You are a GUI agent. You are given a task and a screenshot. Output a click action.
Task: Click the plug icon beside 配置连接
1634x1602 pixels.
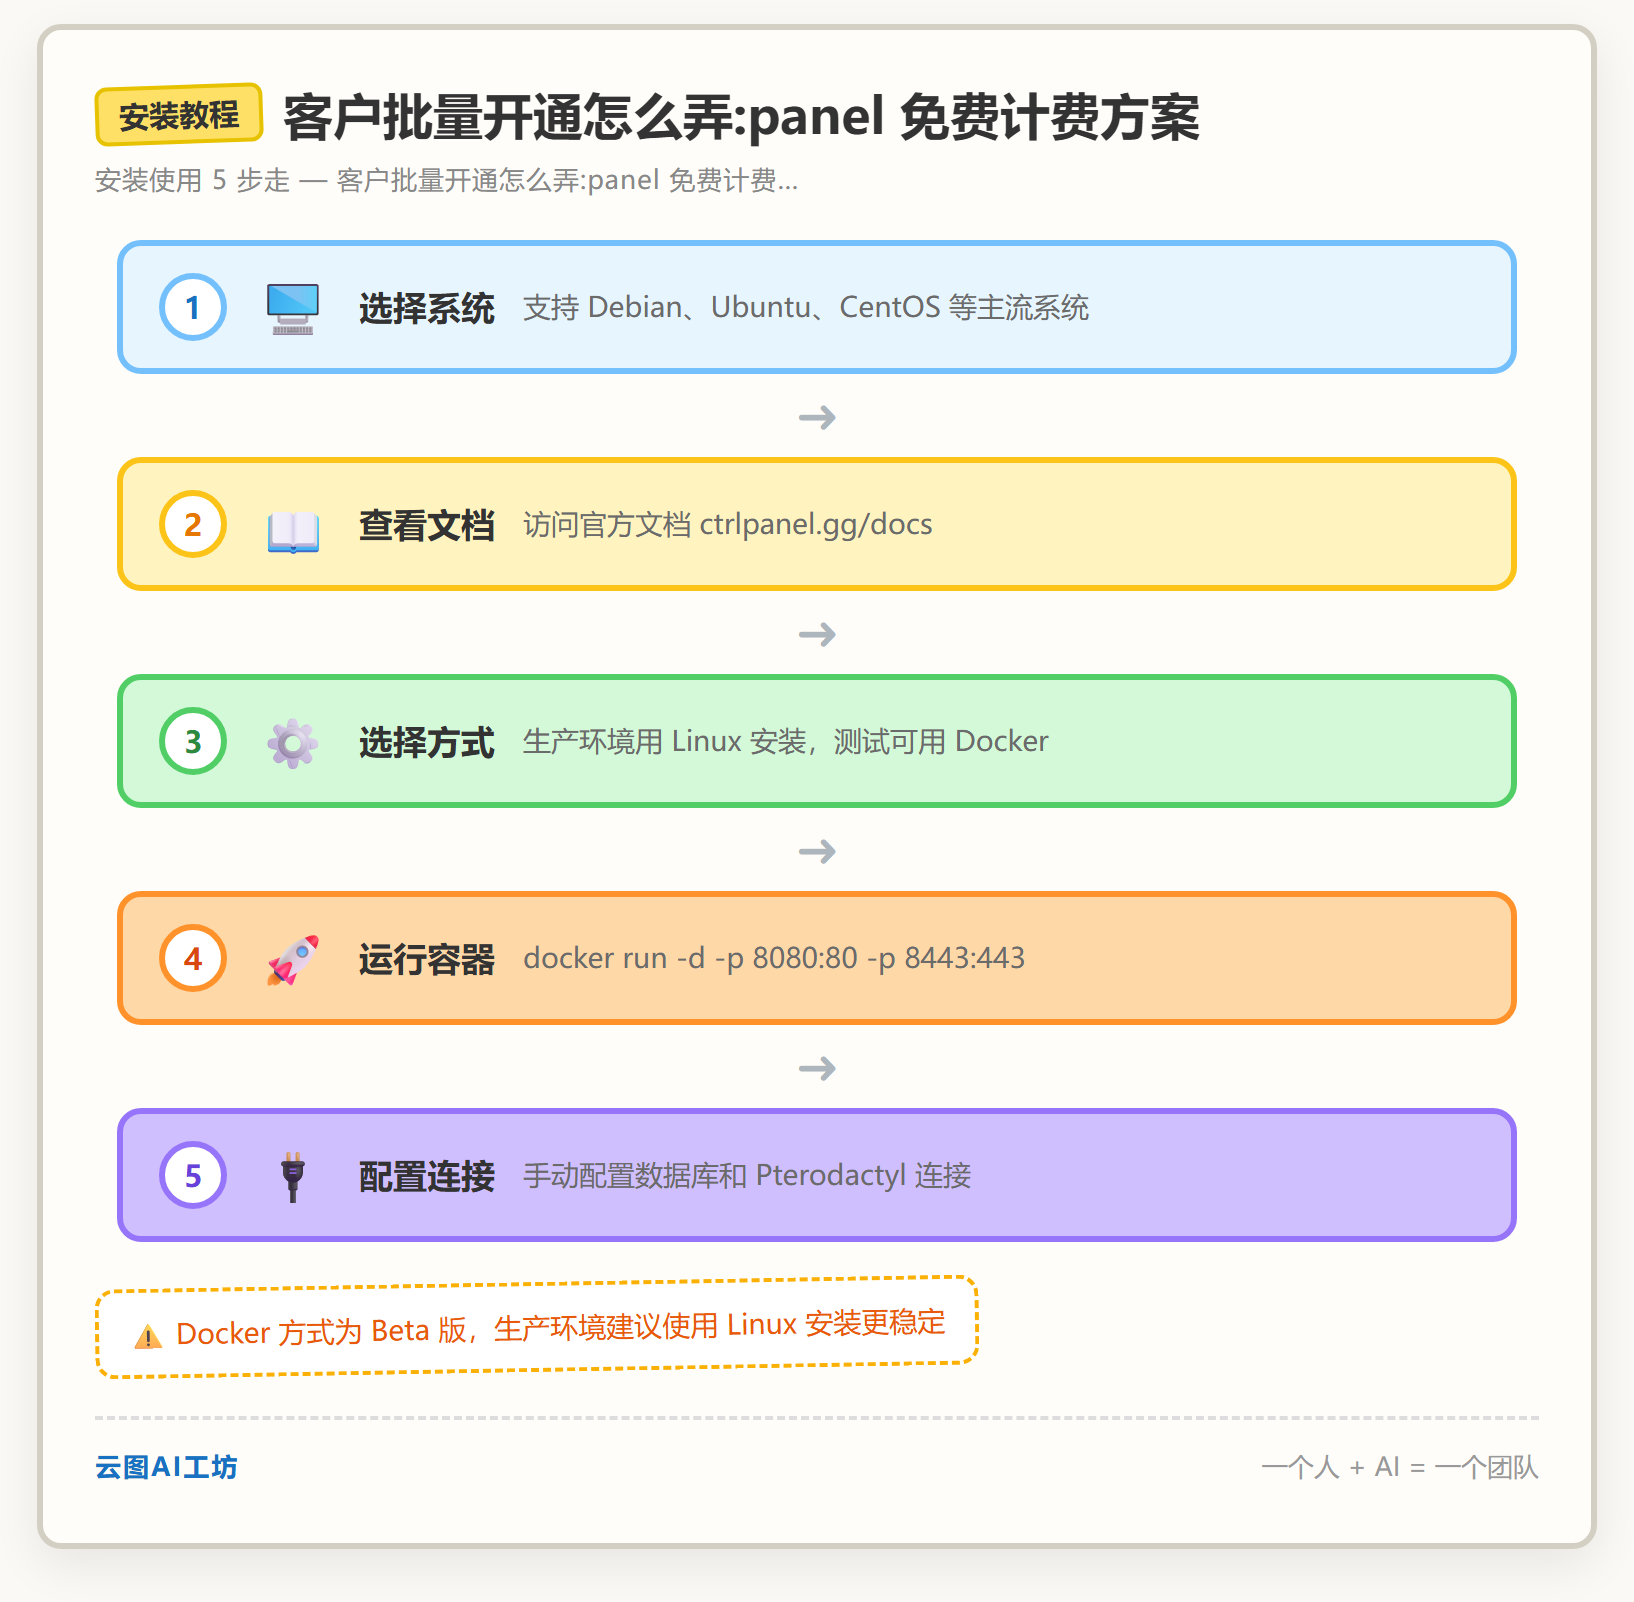(x=293, y=1176)
